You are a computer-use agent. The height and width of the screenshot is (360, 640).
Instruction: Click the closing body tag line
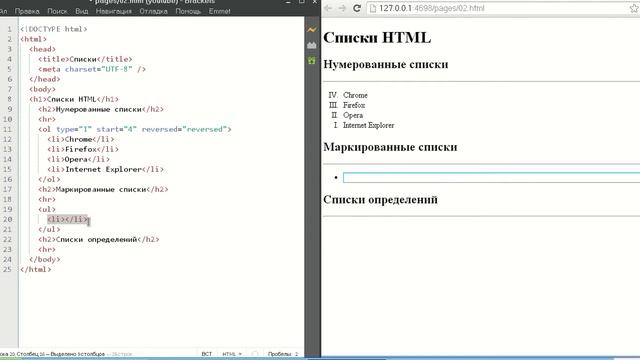[45, 260]
